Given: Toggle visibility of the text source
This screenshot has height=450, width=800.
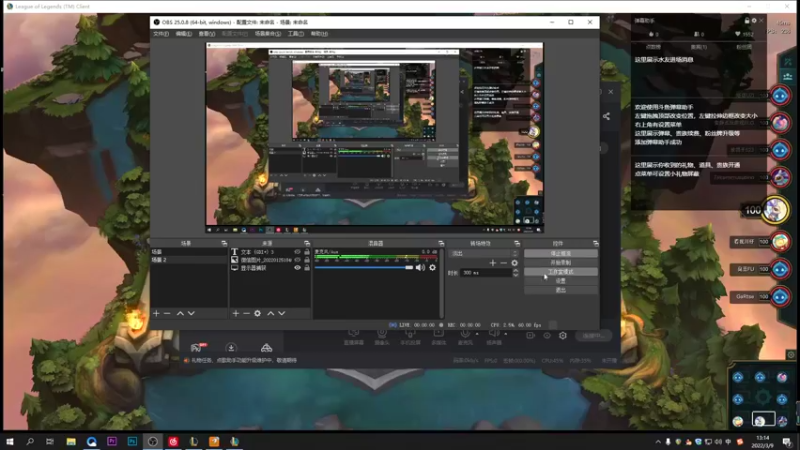Looking at the screenshot, I should pos(297,252).
